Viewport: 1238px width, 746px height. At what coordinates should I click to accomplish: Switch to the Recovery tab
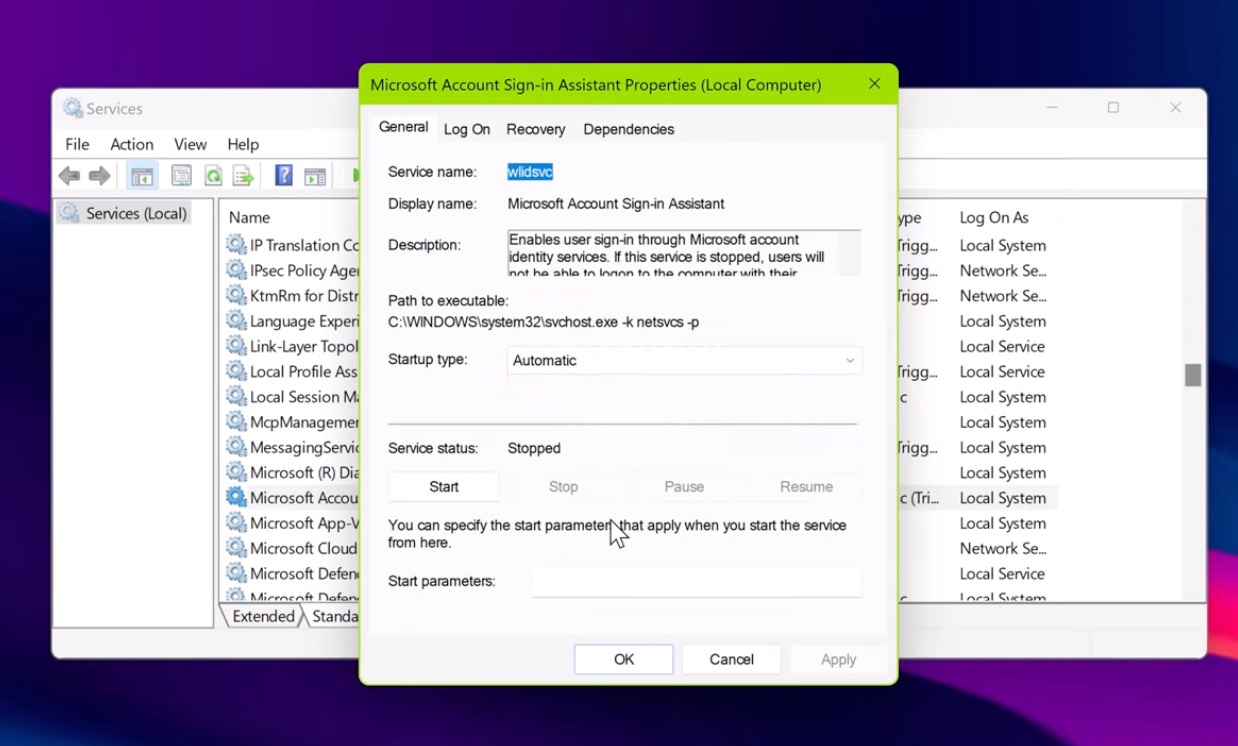click(x=535, y=129)
